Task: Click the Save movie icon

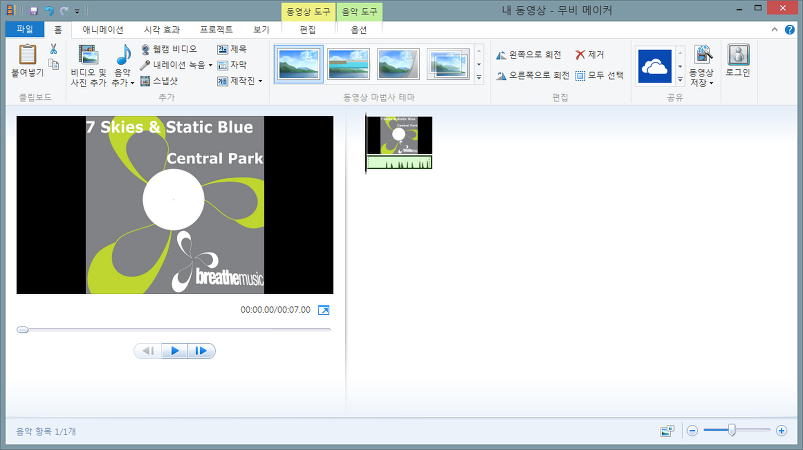Action: tap(703, 54)
